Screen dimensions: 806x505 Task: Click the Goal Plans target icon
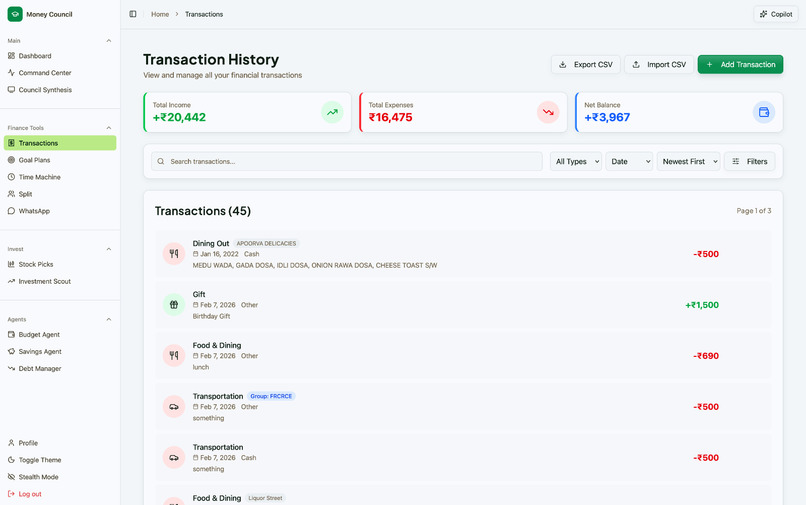11,160
